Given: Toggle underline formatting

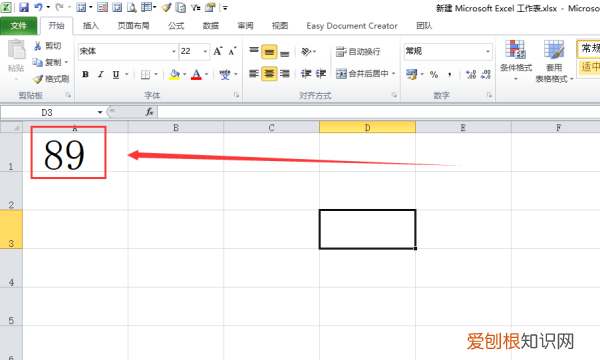Looking at the screenshot, I should coord(116,74).
